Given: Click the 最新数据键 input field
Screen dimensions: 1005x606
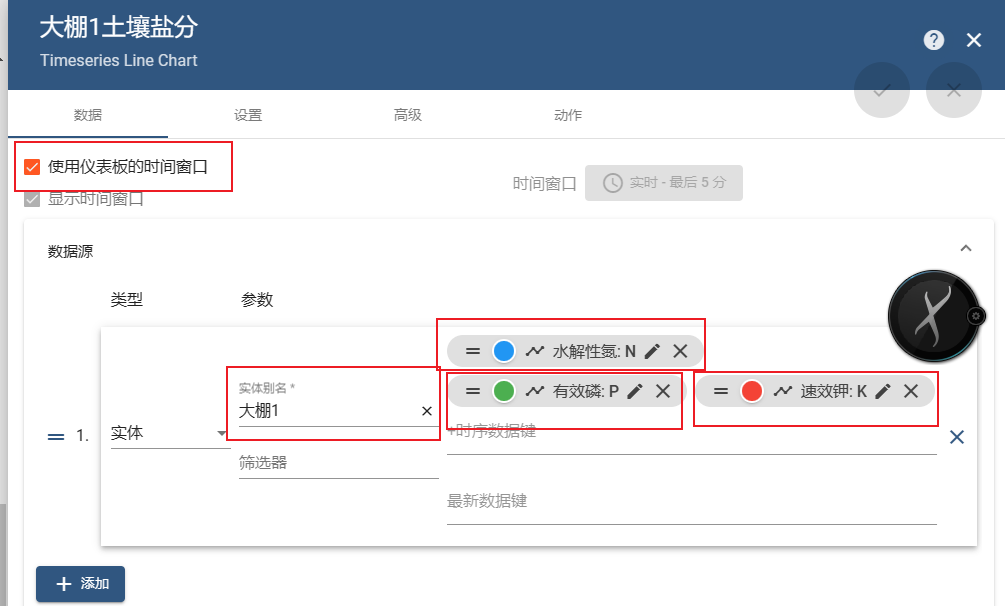Looking at the screenshot, I should (x=692, y=501).
